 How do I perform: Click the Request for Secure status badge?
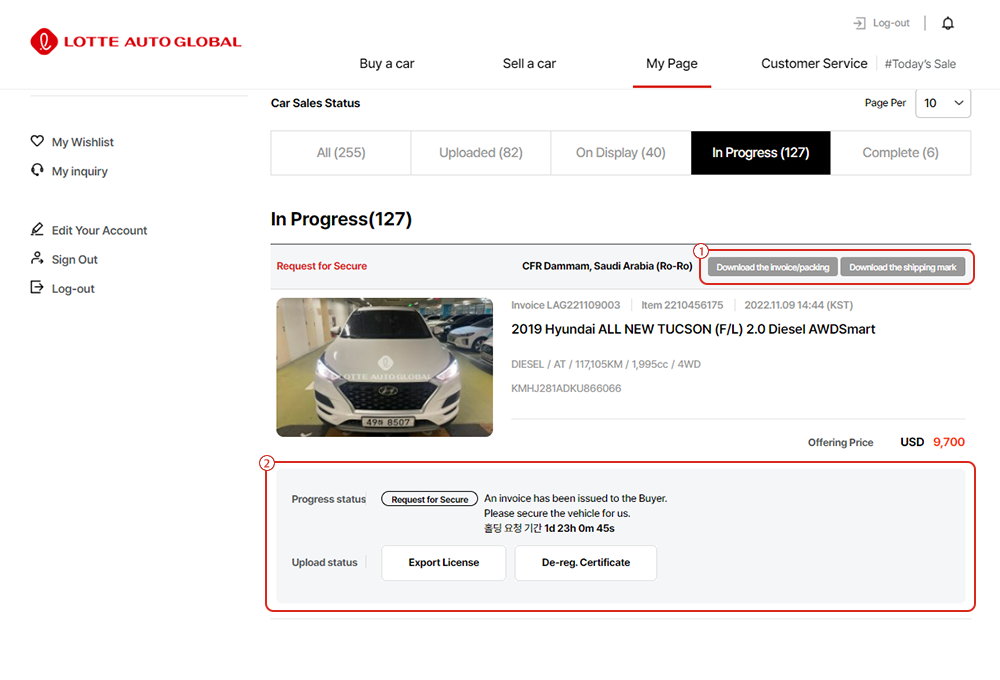(x=429, y=499)
